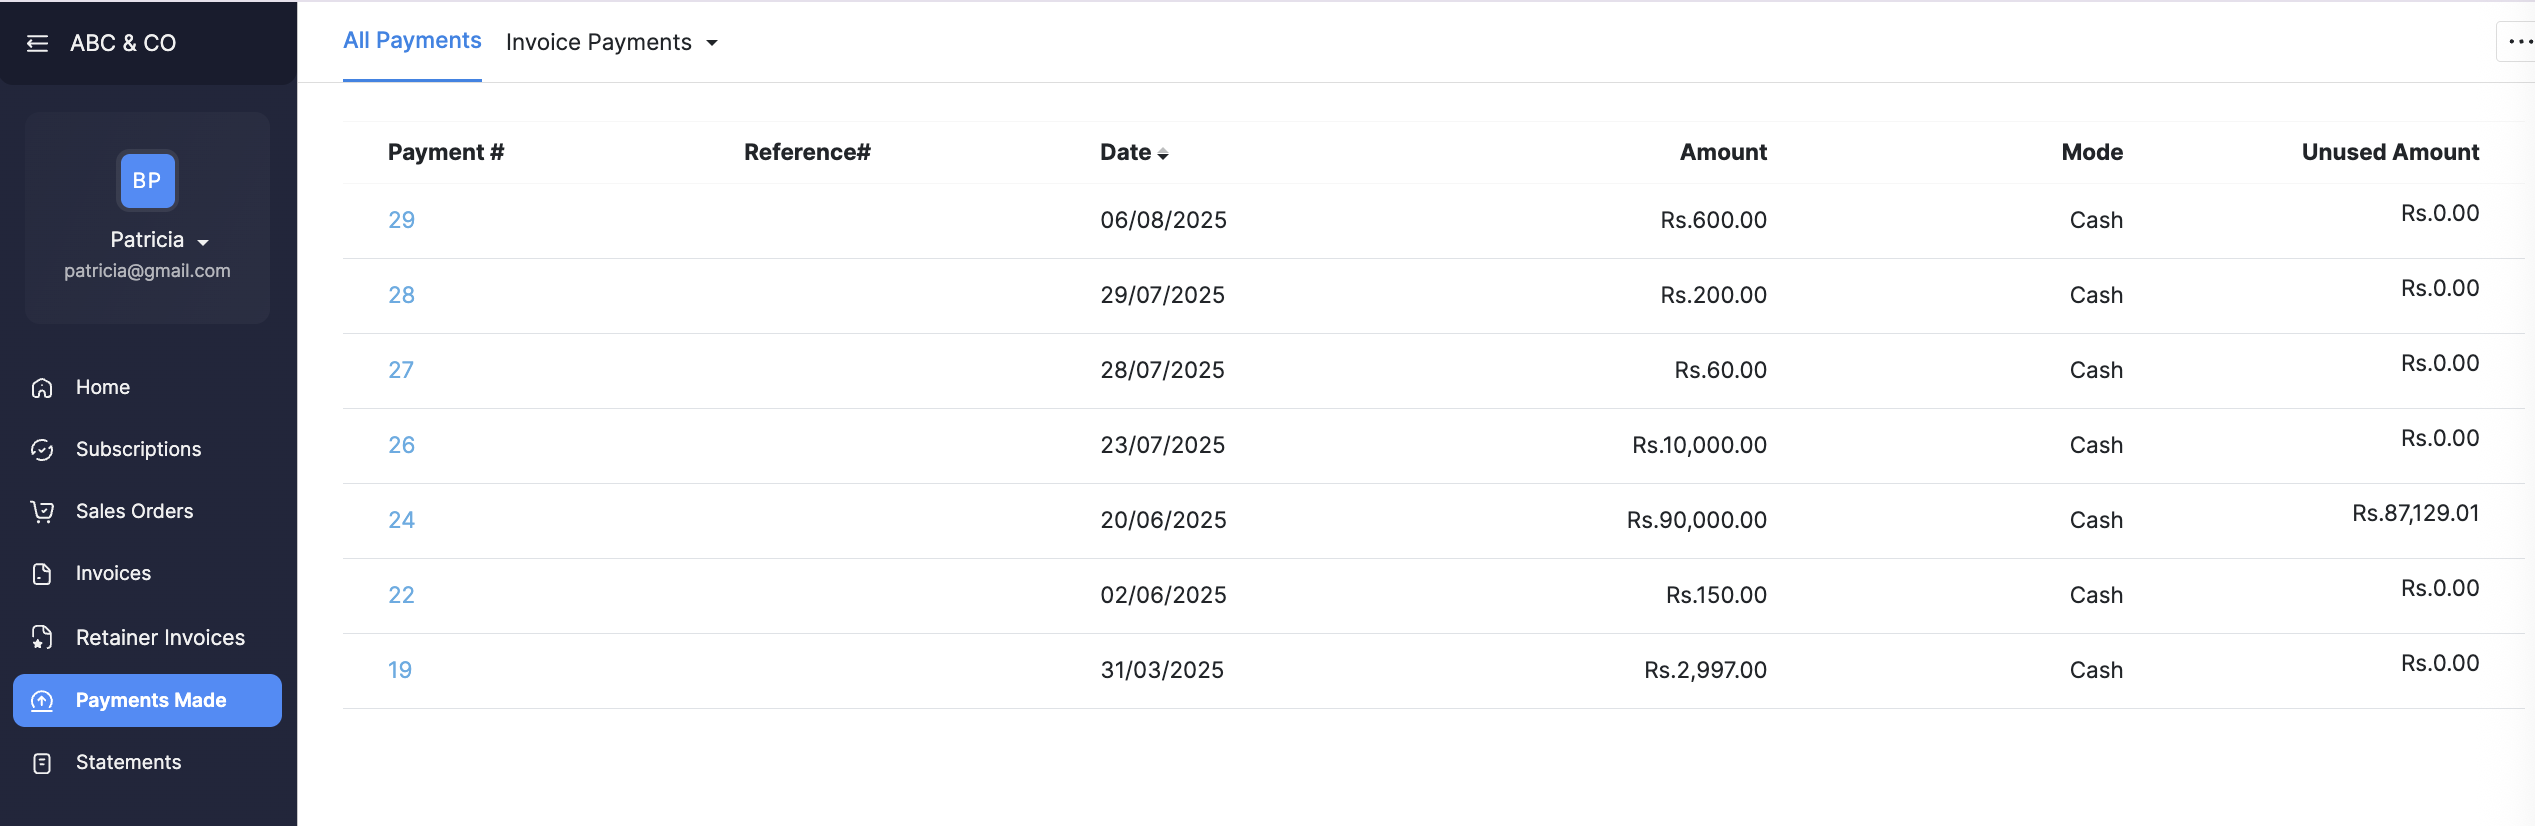This screenshot has height=826, width=2535.
Task: Select the Statements icon in sidebar
Action: (41, 762)
